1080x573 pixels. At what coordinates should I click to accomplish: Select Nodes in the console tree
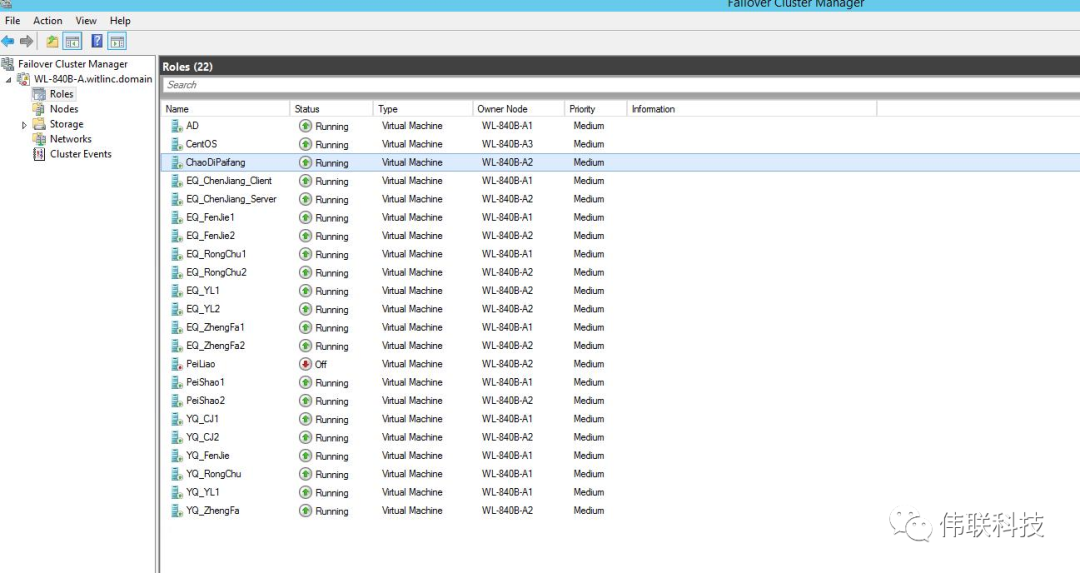(63, 109)
